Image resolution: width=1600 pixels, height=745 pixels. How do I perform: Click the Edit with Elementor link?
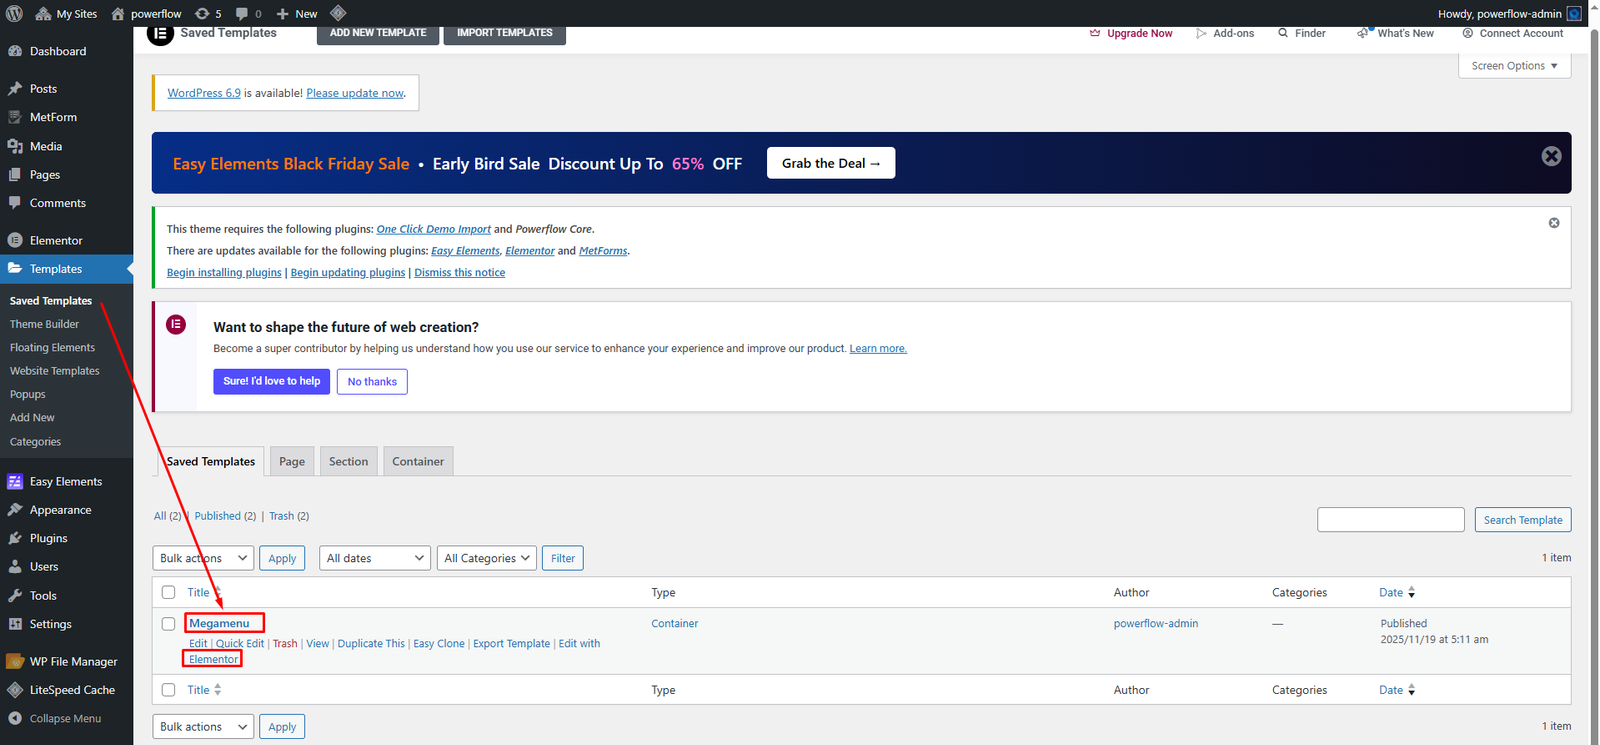(x=213, y=659)
